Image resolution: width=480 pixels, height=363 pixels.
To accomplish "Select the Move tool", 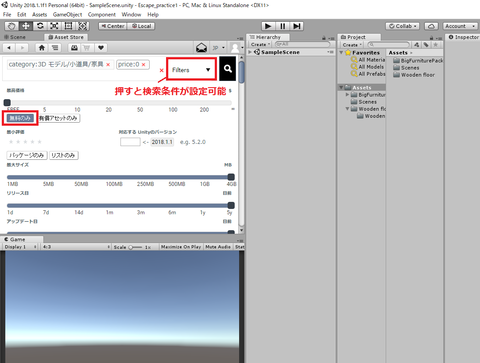I will (x=26, y=26).
